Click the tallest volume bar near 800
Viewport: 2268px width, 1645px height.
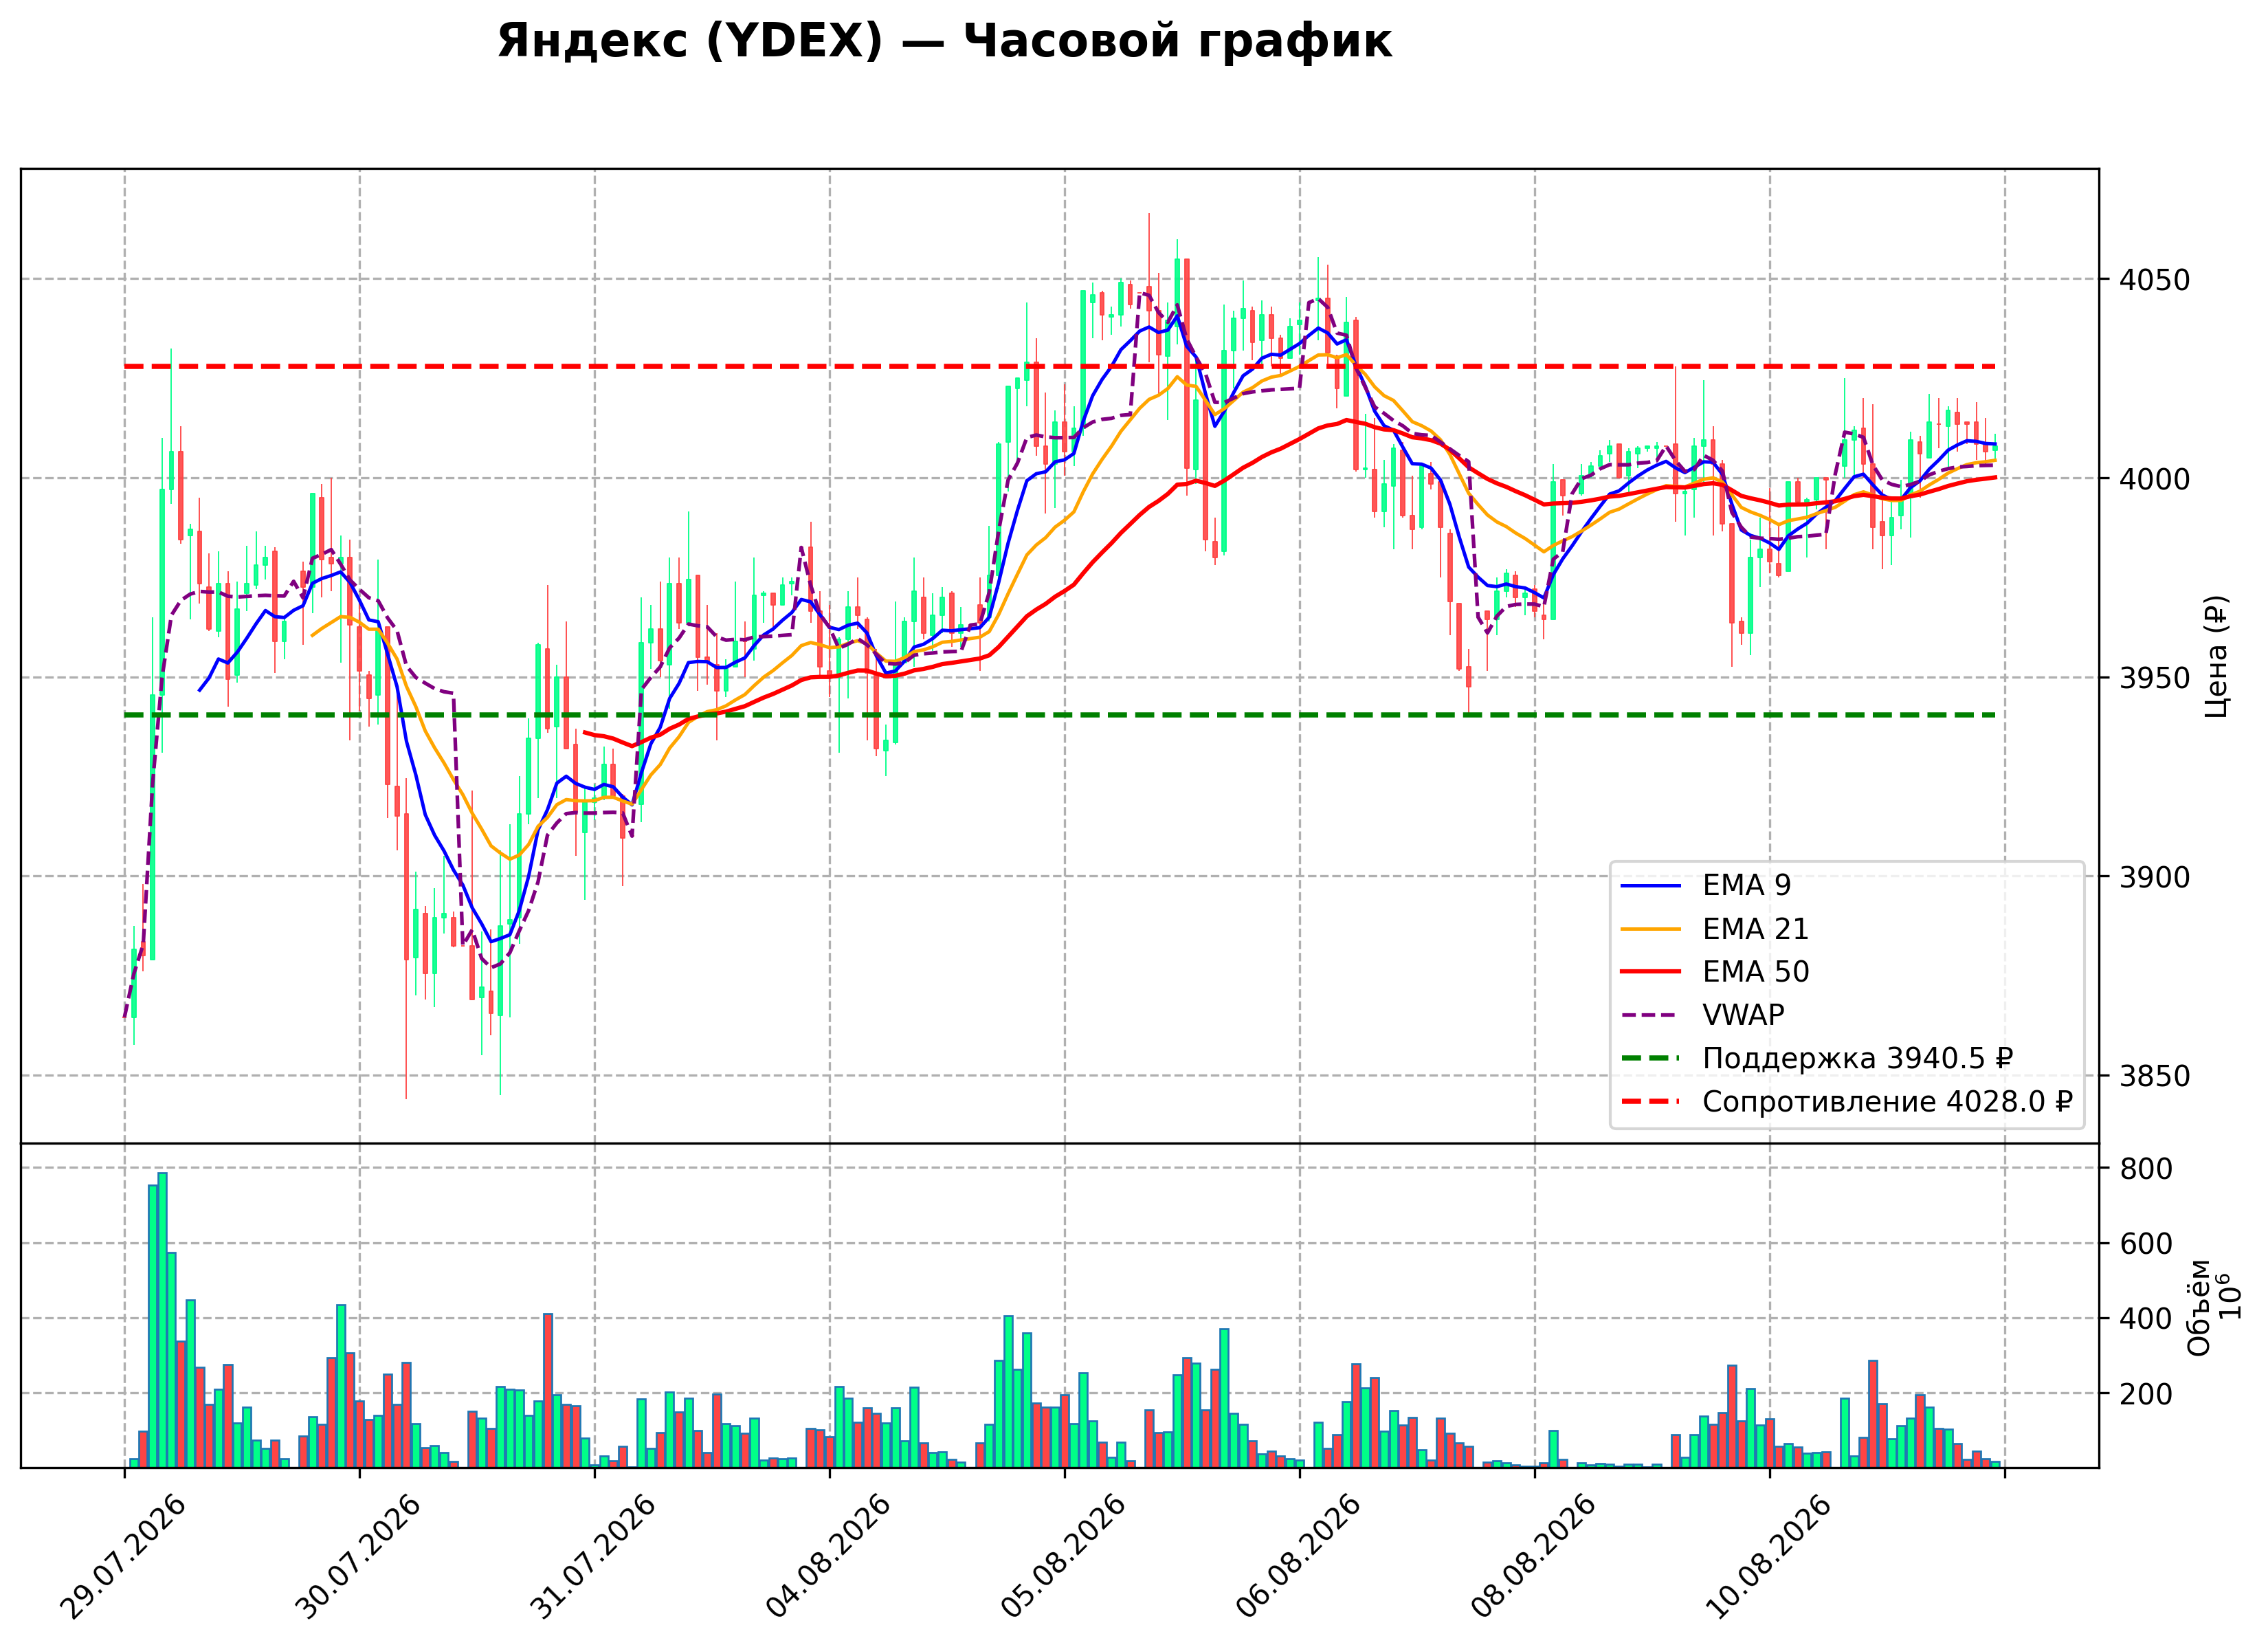[x=162, y=1320]
